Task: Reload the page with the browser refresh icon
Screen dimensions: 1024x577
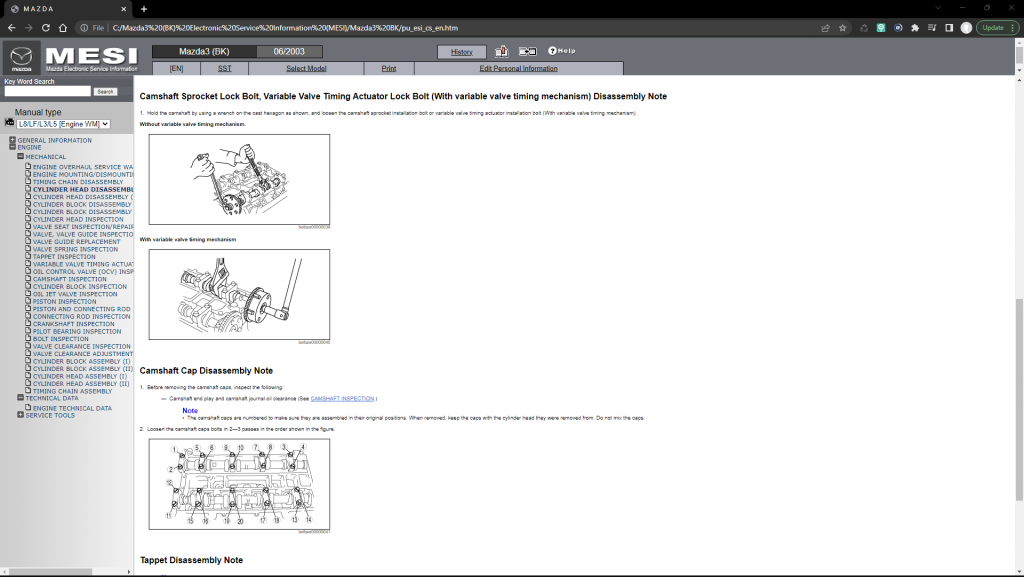Action: [x=46, y=28]
